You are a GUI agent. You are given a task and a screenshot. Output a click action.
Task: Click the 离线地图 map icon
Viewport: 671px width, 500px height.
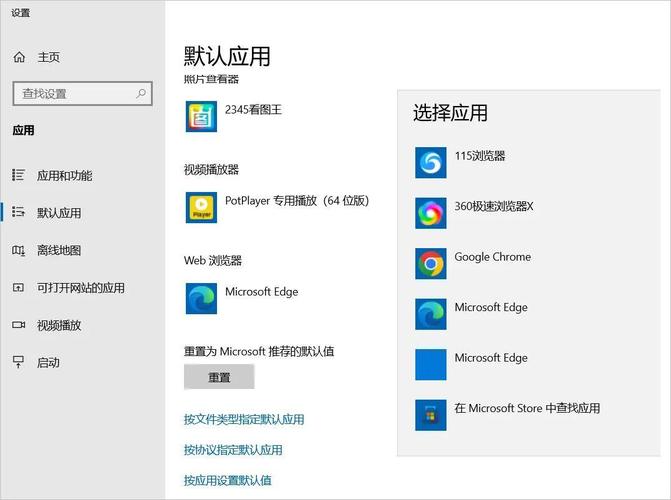(18, 250)
